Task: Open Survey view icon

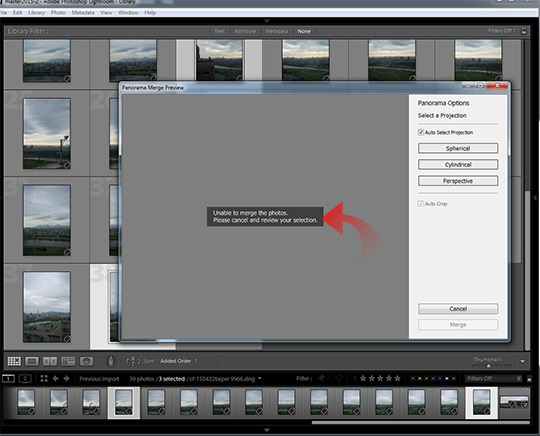Action: pos(68,361)
